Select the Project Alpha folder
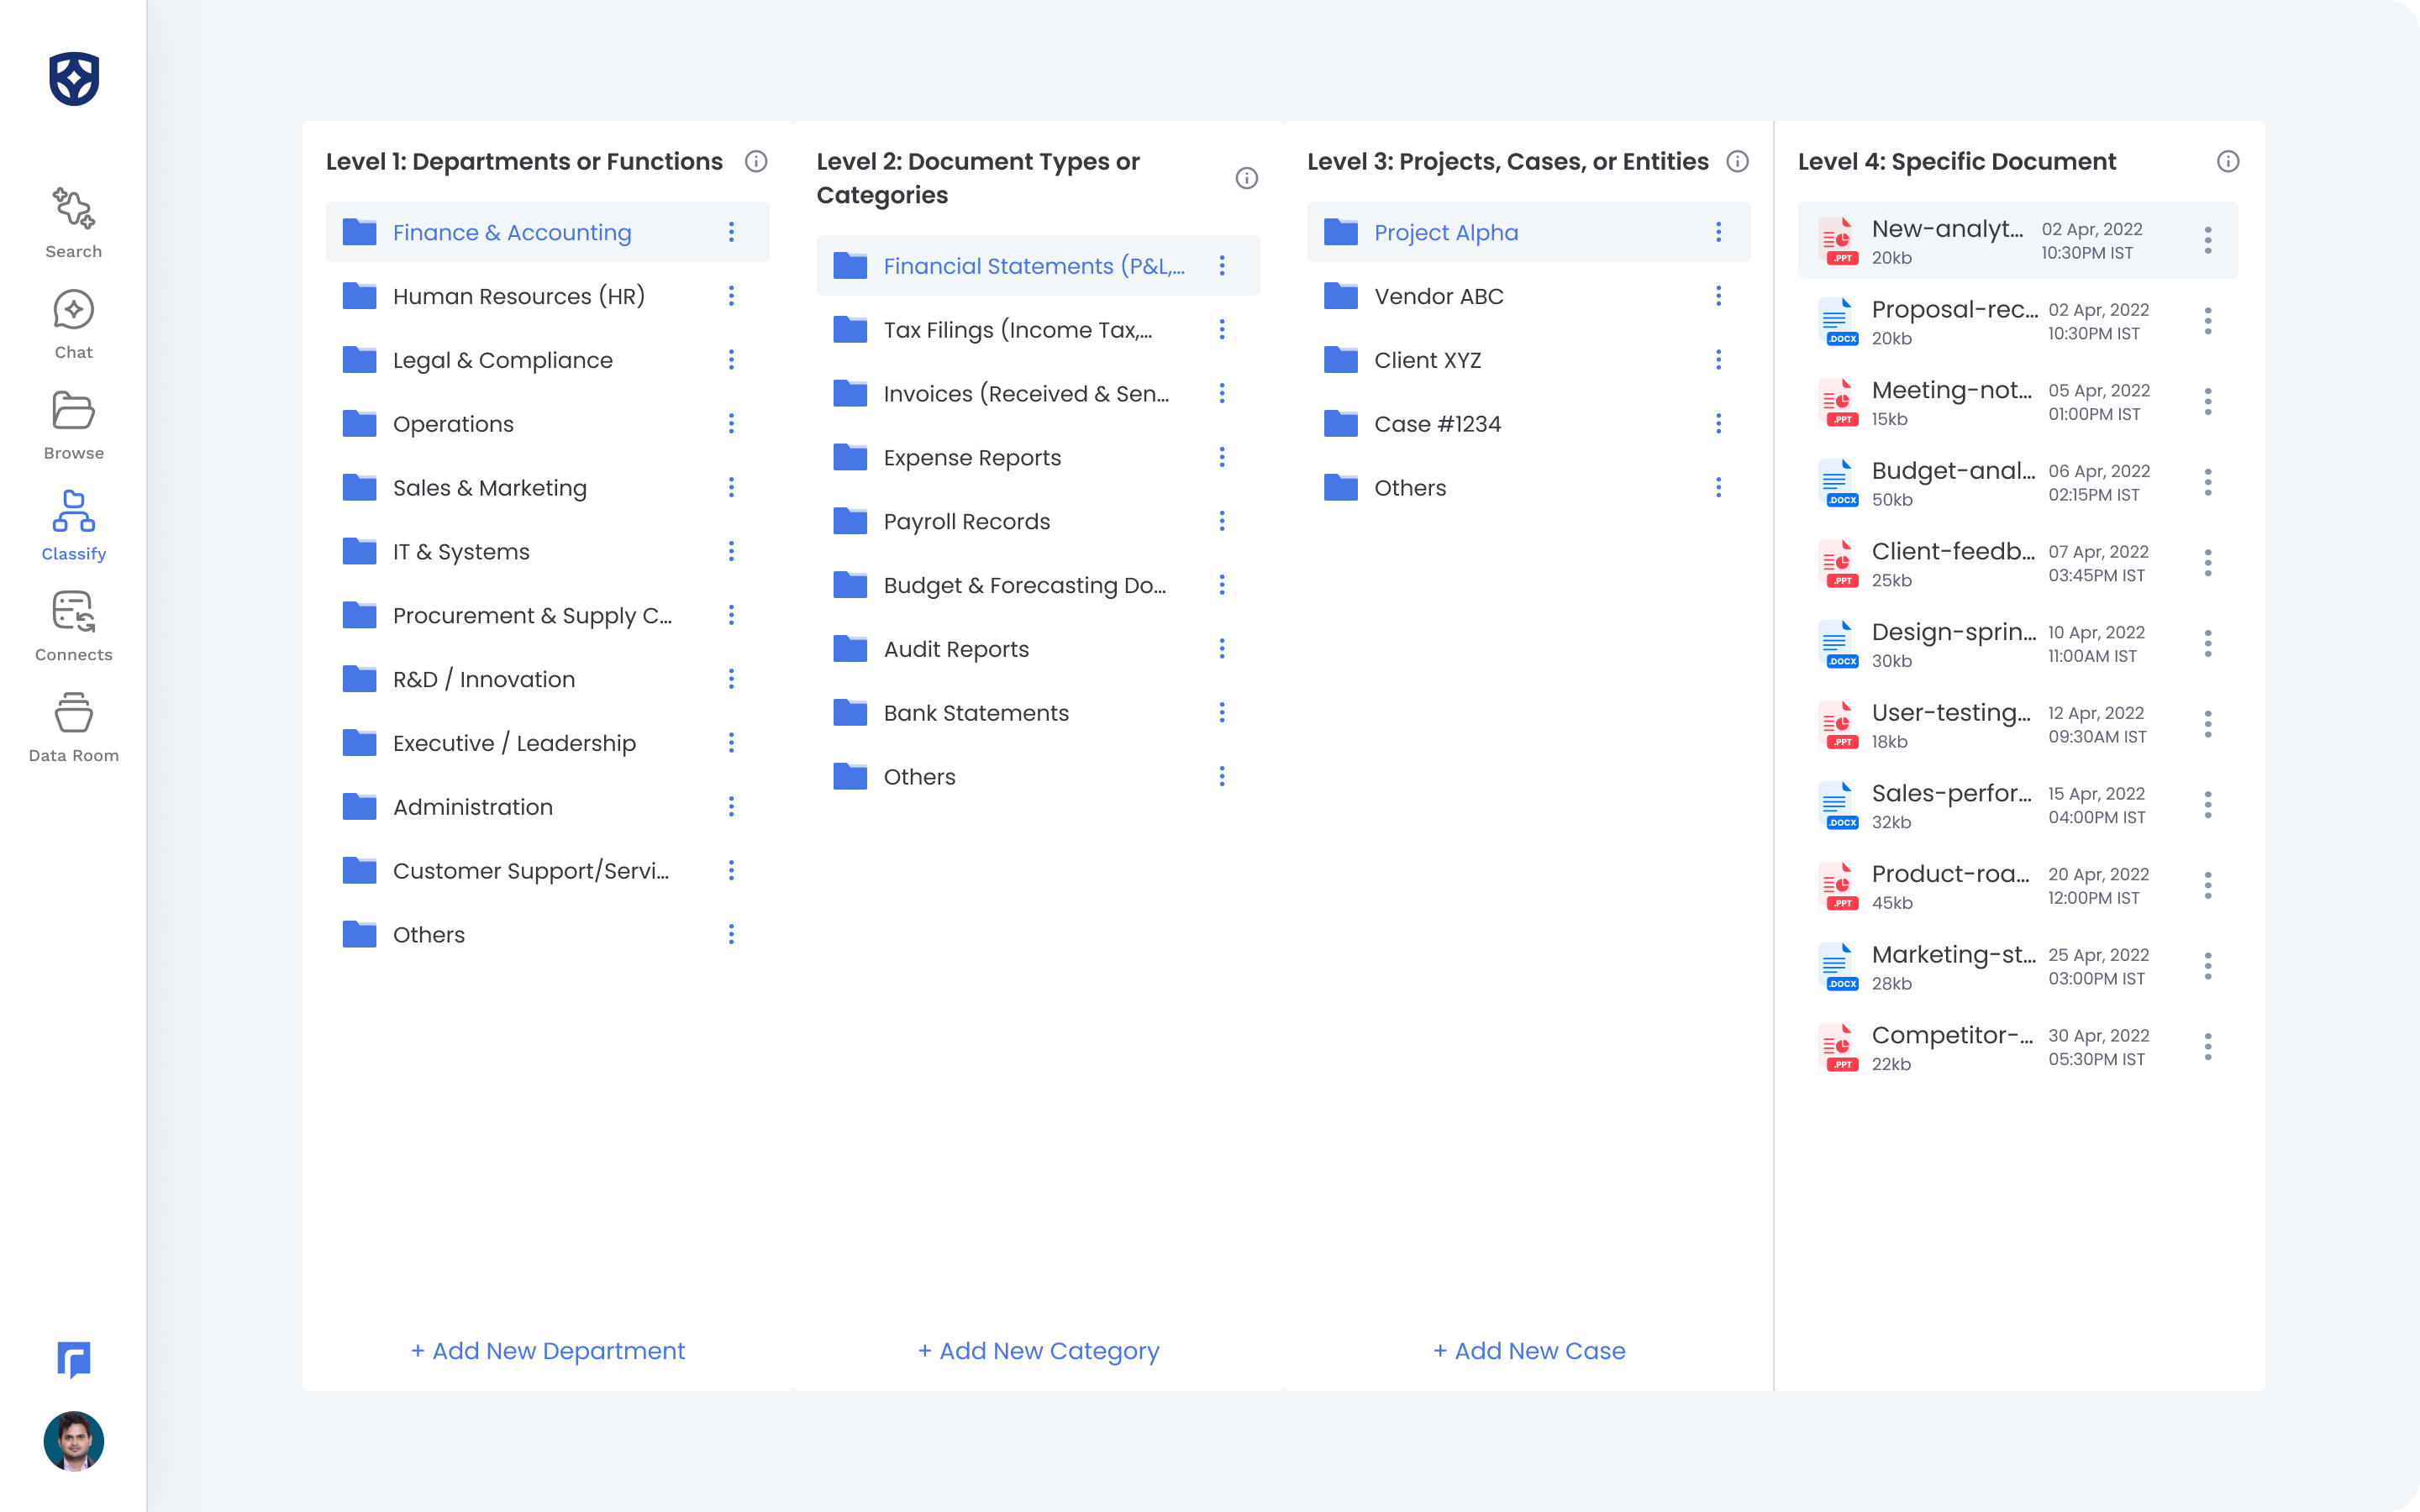 (1529, 232)
